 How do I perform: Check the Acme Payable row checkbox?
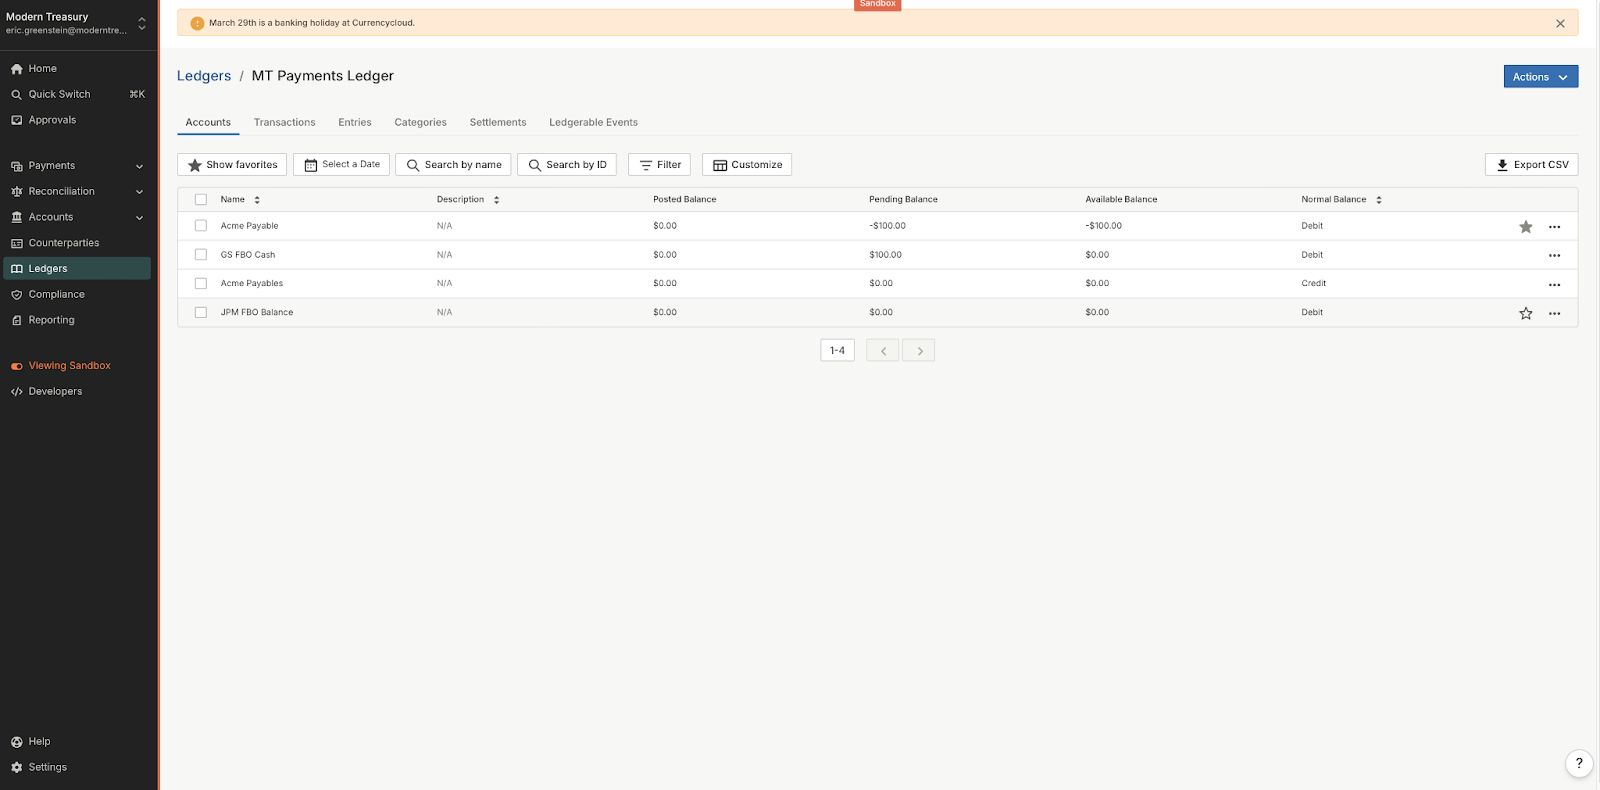point(201,226)
